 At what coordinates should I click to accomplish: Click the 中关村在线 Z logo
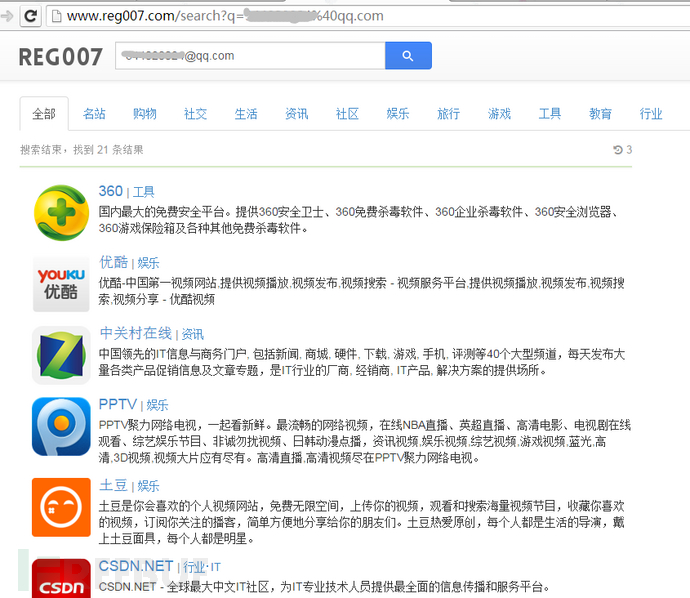coord(61,355)
